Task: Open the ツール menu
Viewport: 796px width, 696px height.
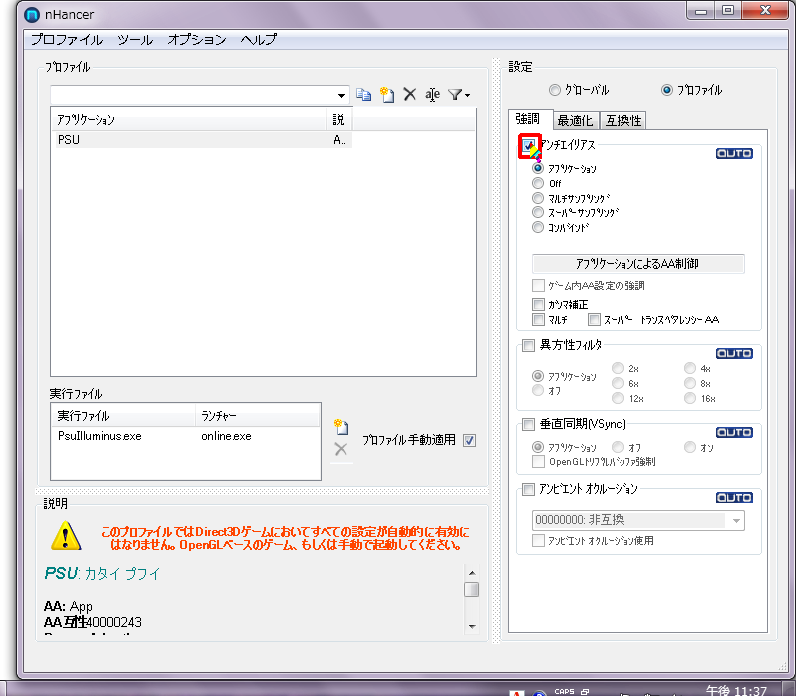Action: (x=135, y=40)
